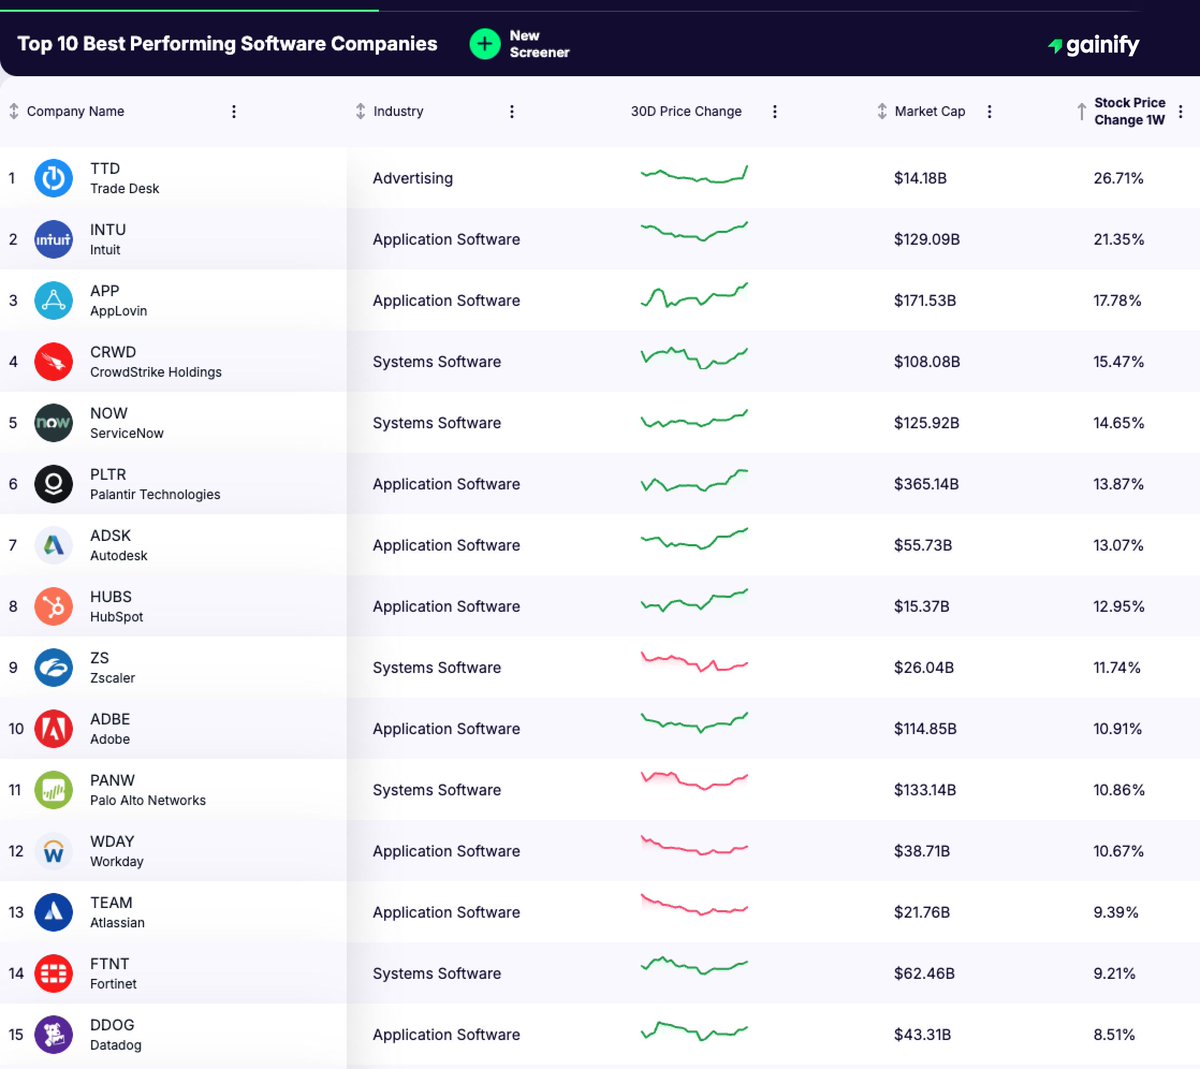
Task: Click the Fortinet company logo
Action: (54, 973)
